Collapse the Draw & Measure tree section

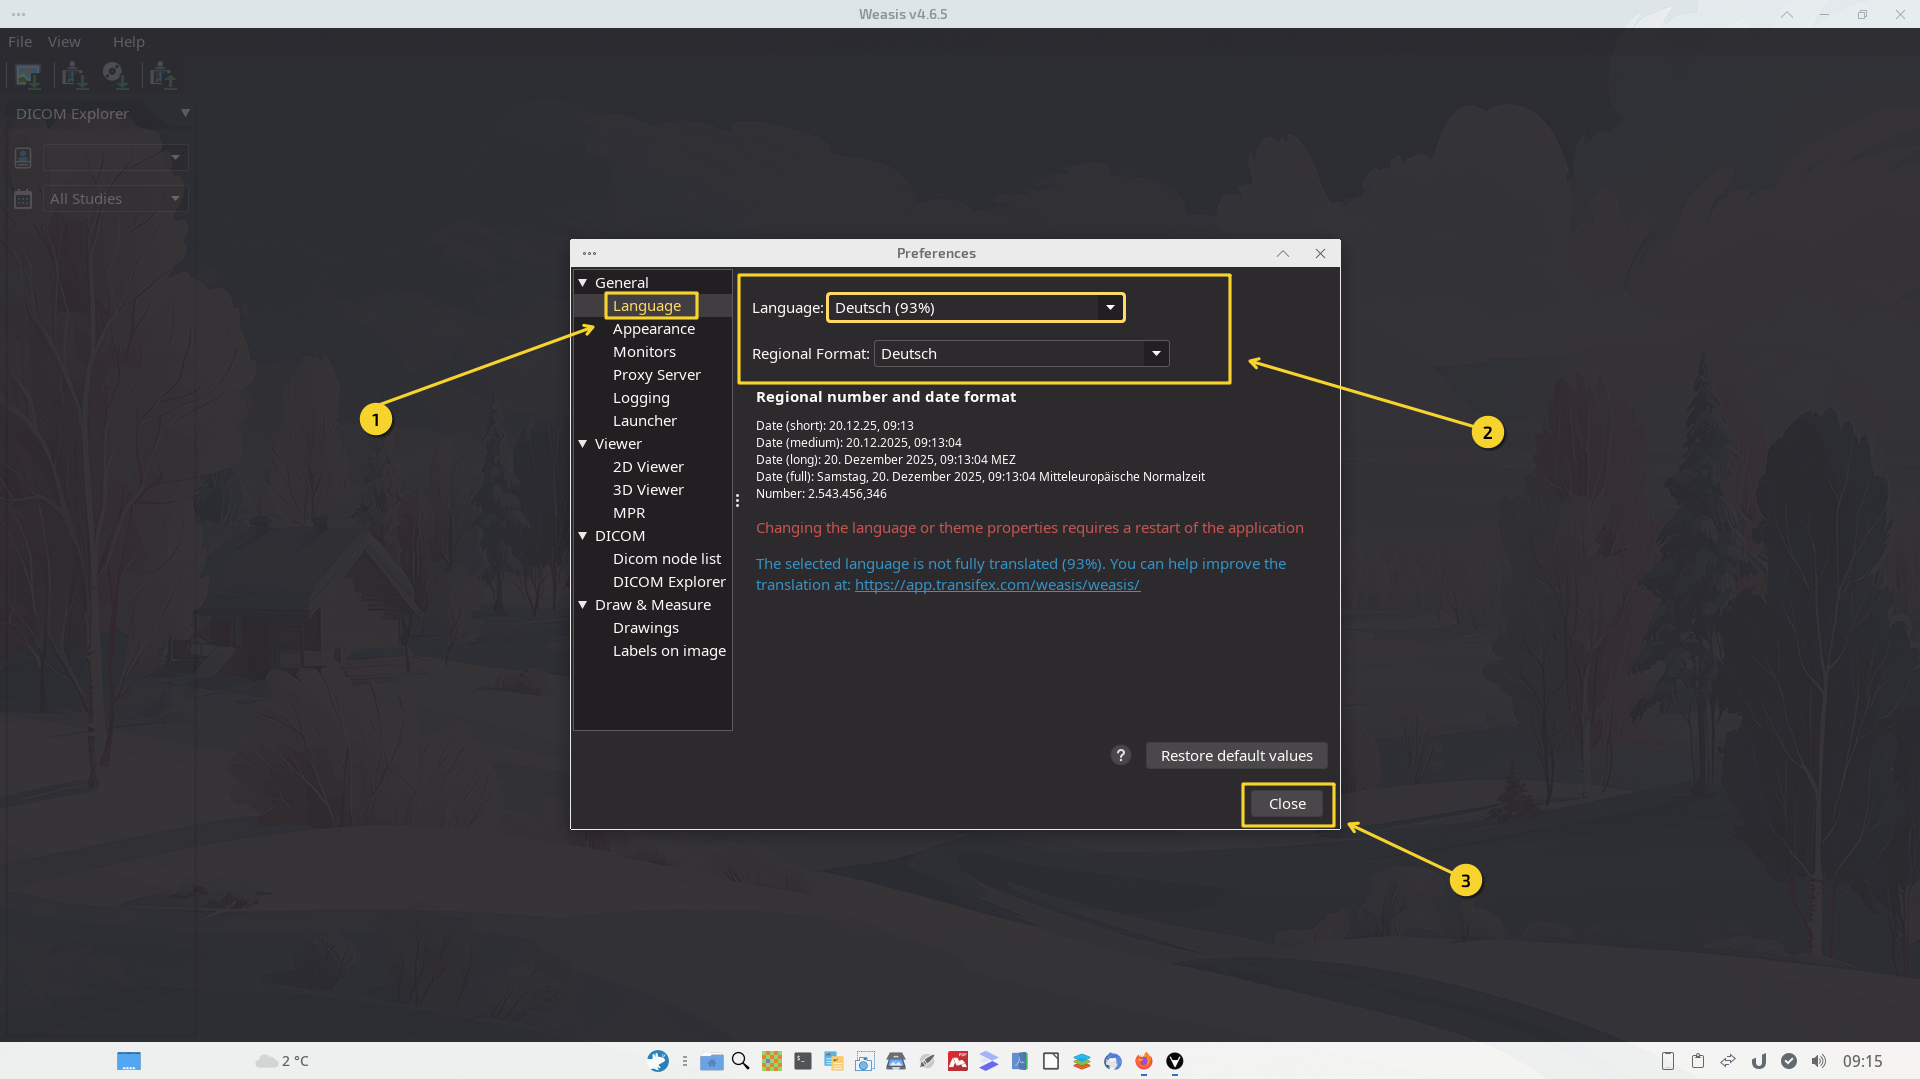click(583, 605)
